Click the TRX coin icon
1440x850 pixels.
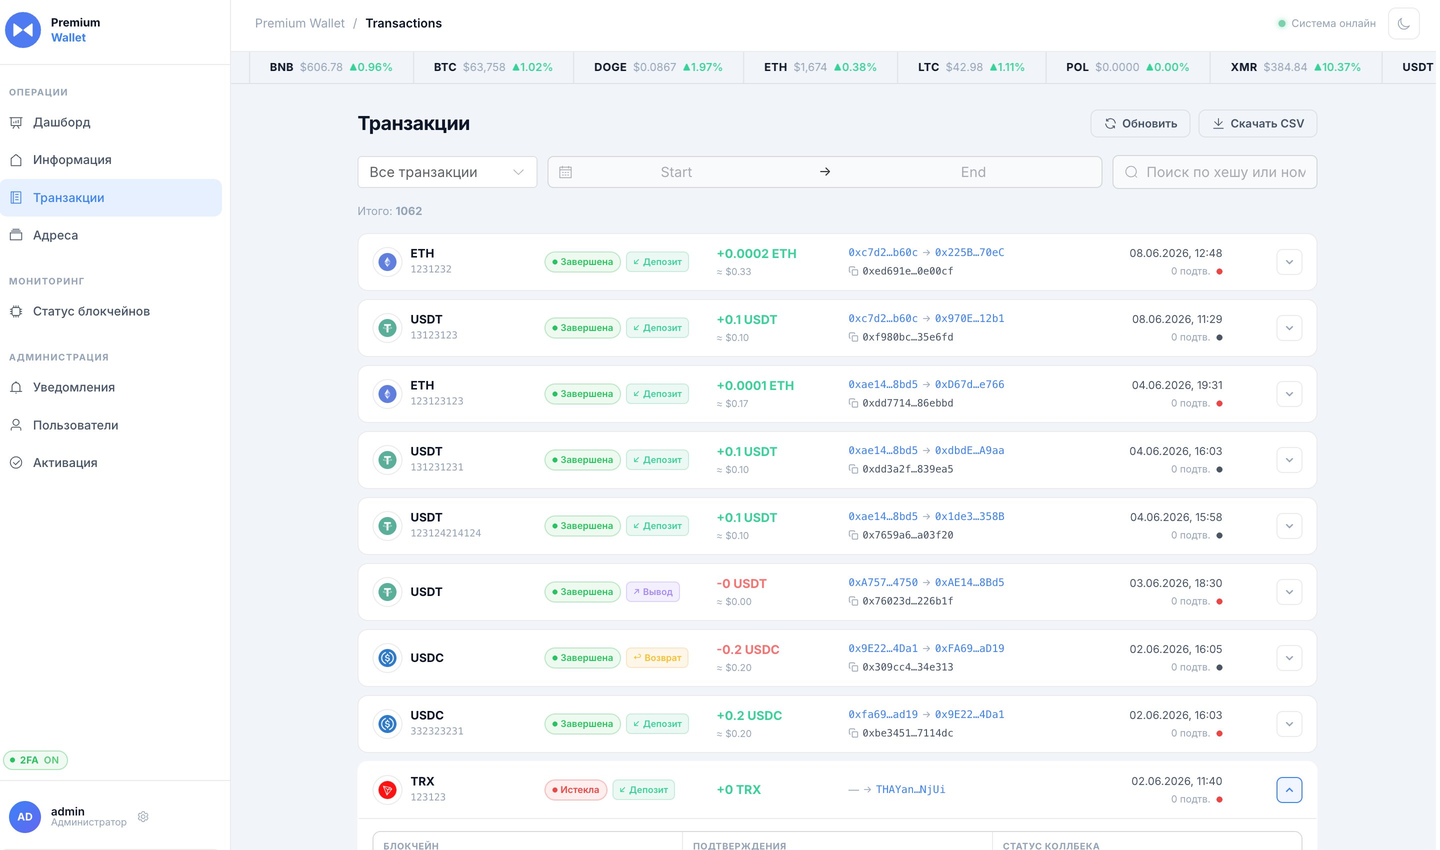387,790
